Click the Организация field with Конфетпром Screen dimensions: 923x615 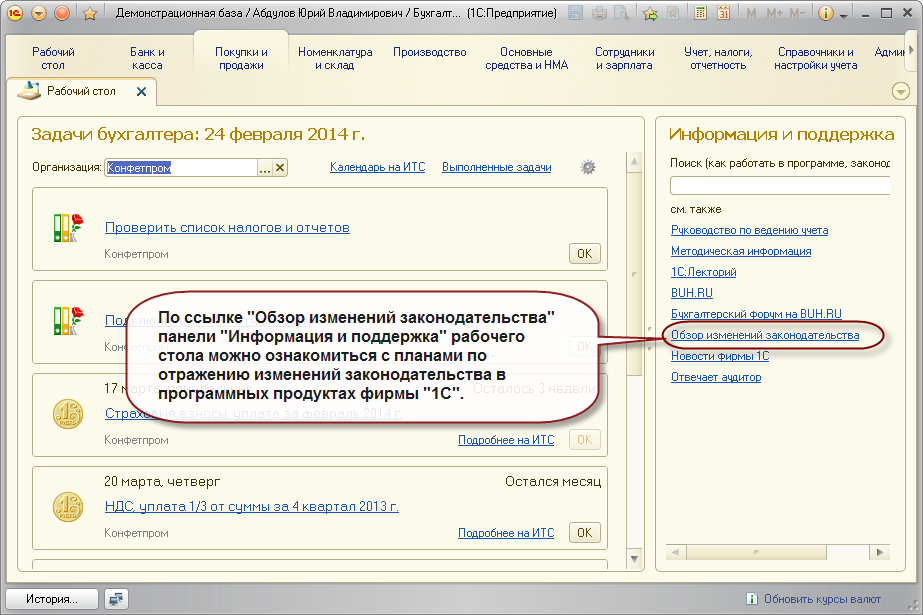pyautogui.click(x=181, y=168)
